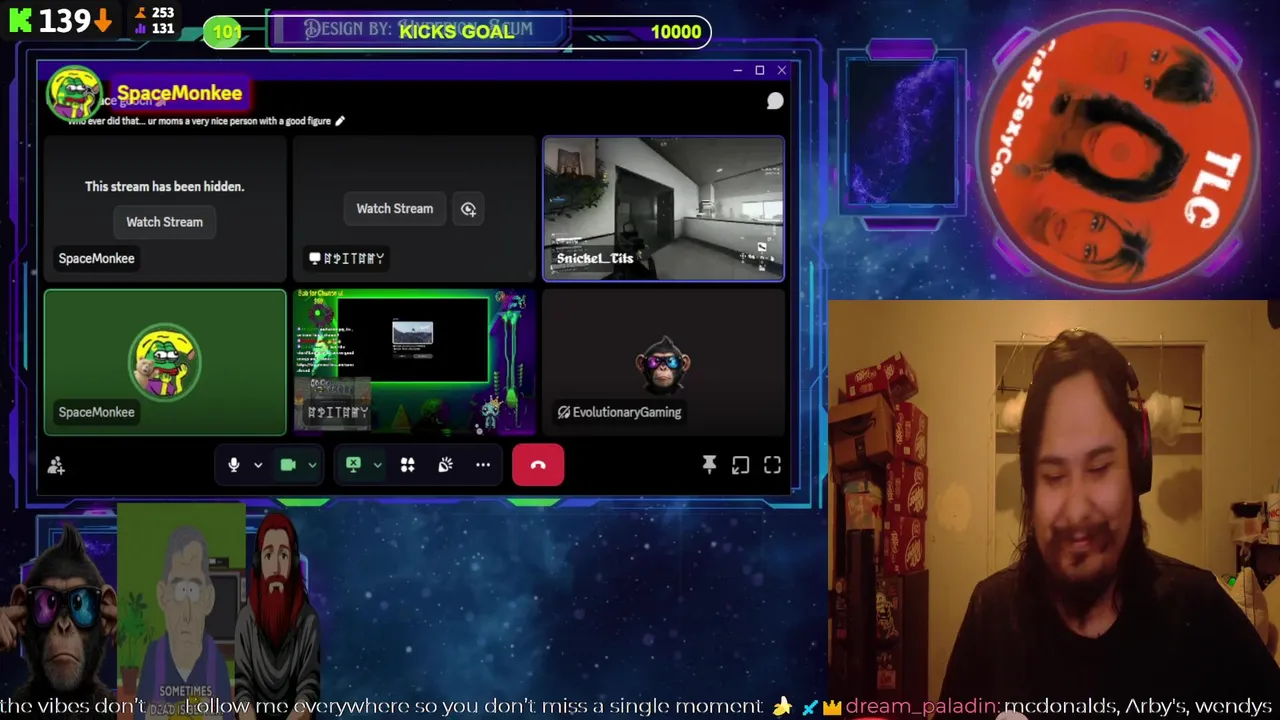Stop screen sharing with the green screen icon
The width and height of the screenshot is (1280, 720).
tap(353, 465)
